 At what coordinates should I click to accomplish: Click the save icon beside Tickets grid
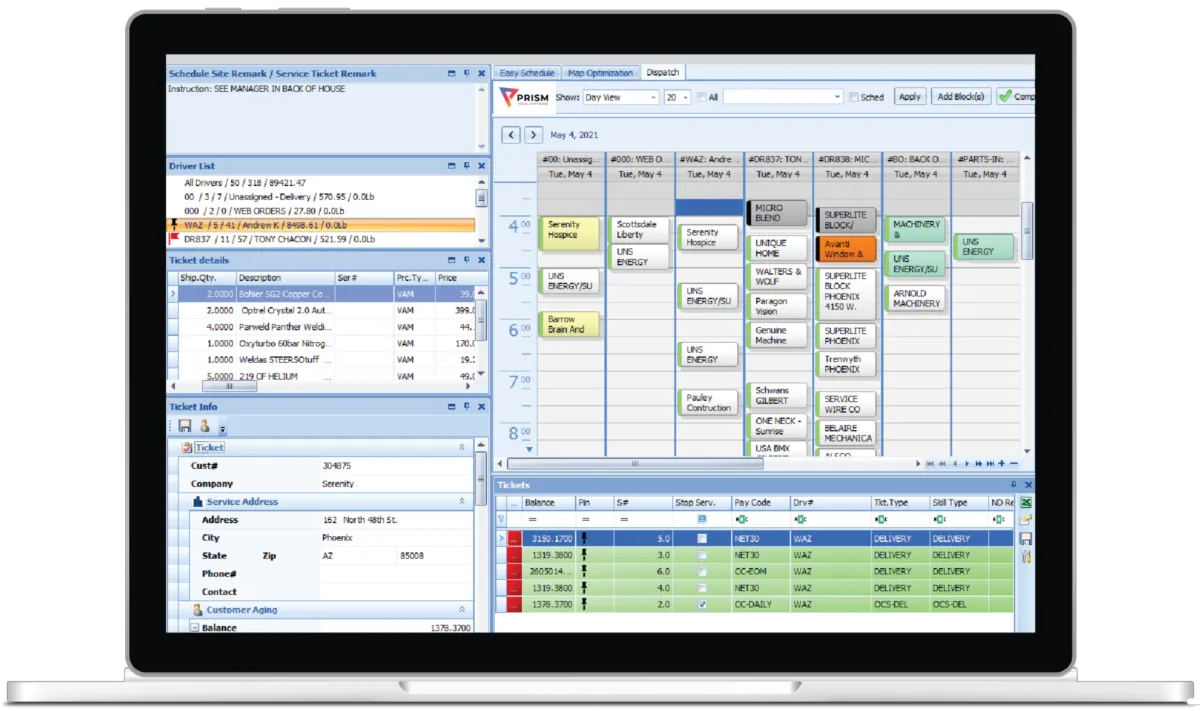(1026, 538)
